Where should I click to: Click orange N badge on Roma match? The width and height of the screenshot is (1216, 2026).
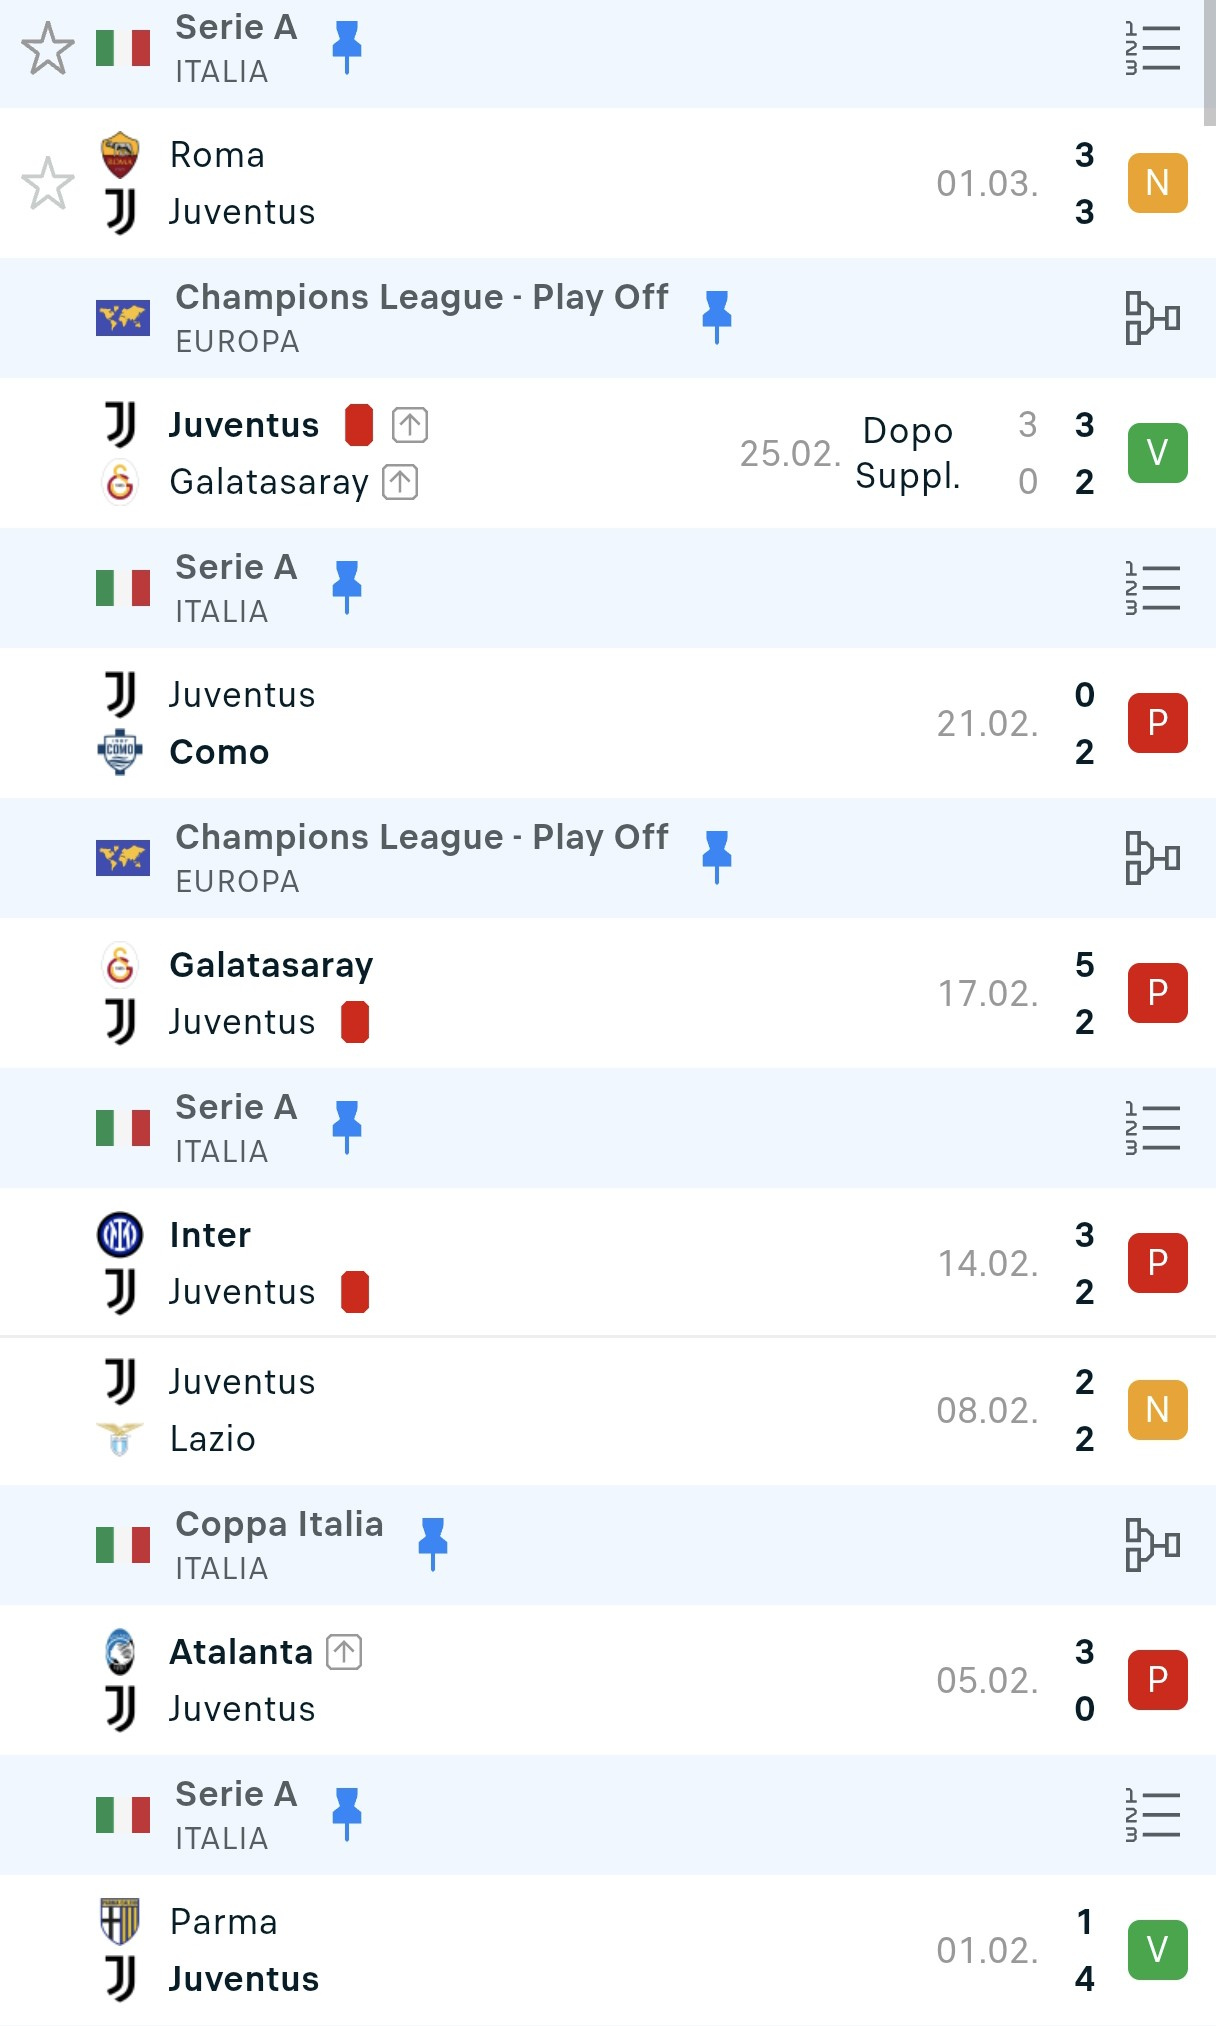[1157, 183]
